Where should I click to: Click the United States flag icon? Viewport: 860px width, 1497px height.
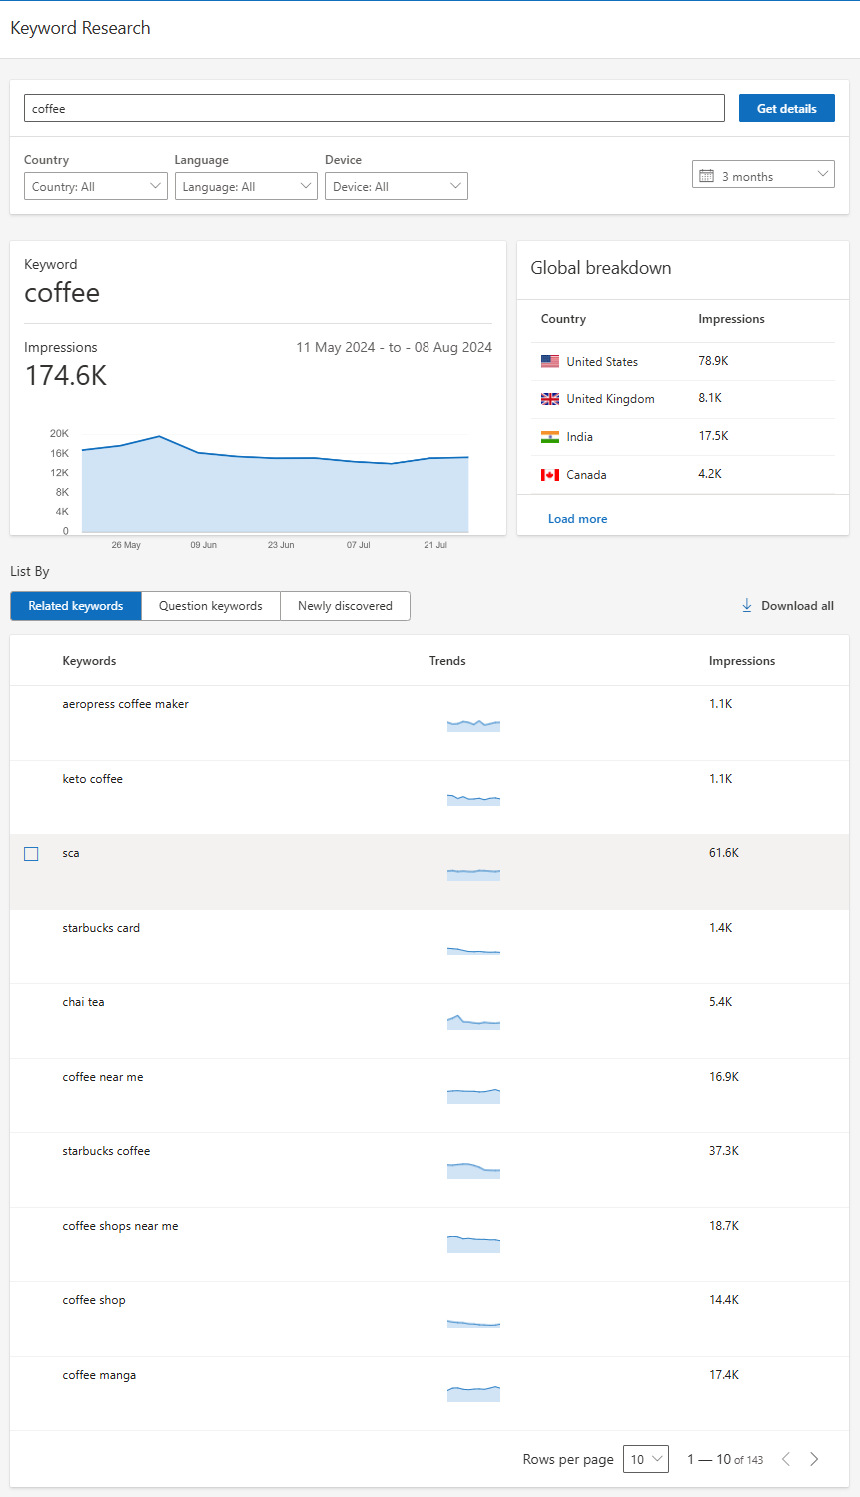click(550, 362)
